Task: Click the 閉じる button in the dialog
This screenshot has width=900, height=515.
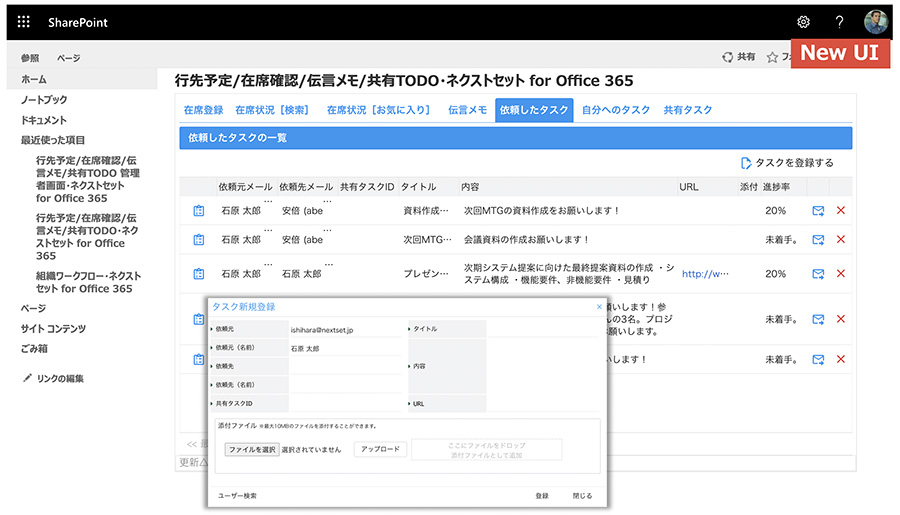Action: coord(582,495)
